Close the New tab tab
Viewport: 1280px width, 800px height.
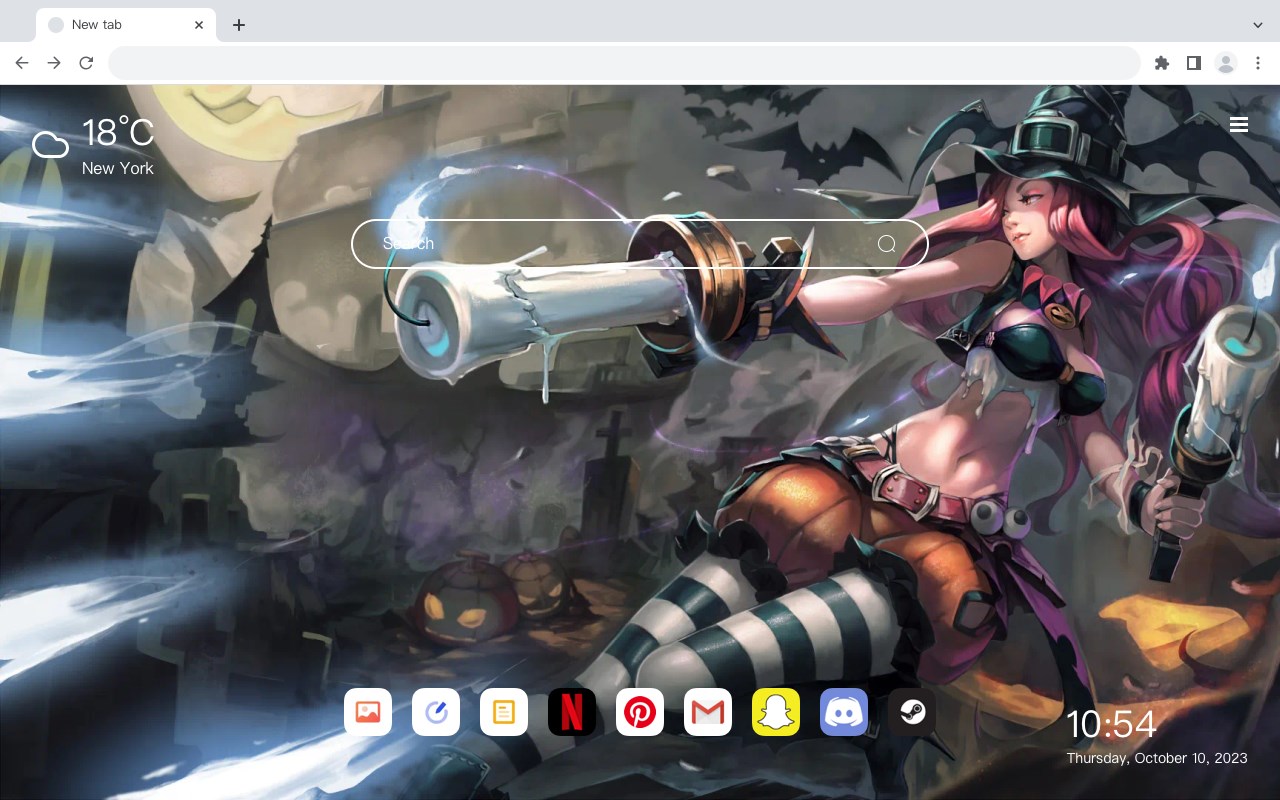tap(199, 25)
